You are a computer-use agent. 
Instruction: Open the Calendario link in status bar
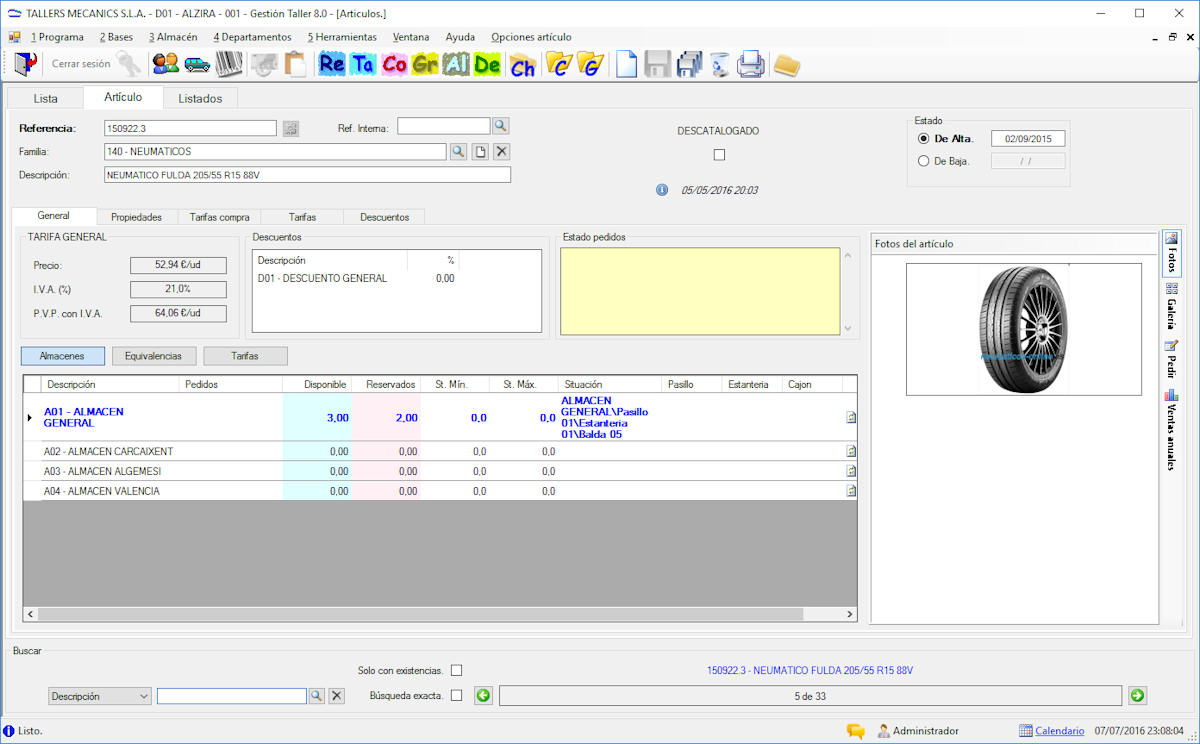(x=1059, y=731)
